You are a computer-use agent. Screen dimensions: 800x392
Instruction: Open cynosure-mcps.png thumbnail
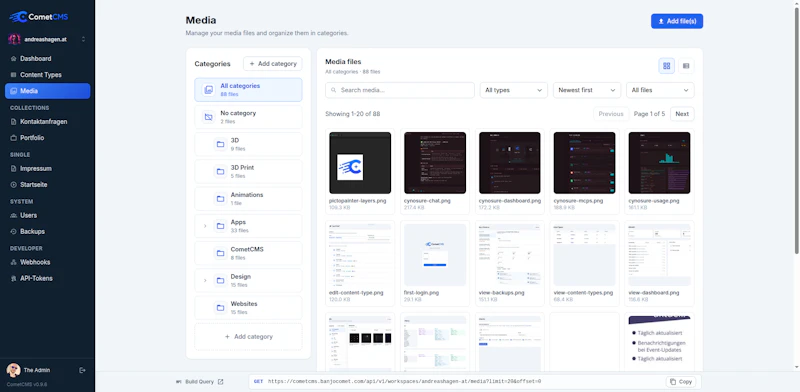click(584, 163)
